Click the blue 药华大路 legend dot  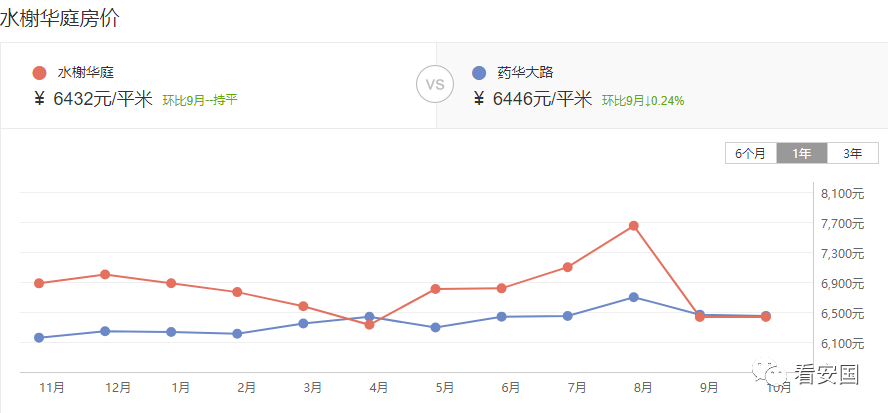(479, 73)
